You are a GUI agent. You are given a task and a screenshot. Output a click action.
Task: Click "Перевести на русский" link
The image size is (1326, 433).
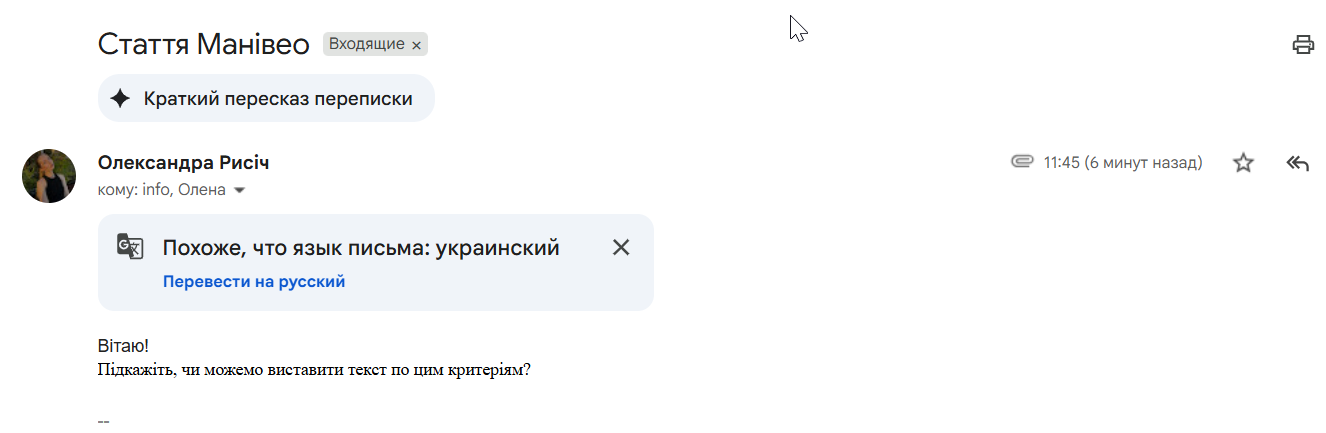(254, 282)
